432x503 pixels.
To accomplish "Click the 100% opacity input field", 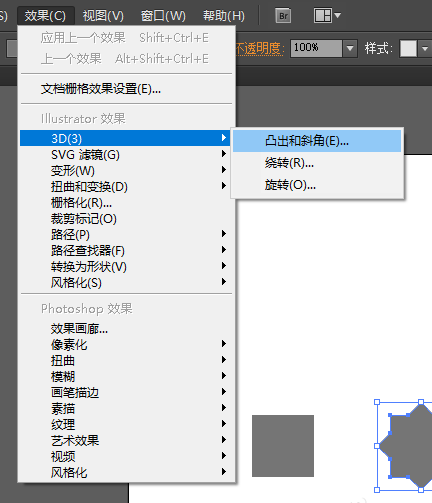I will coord(316,48).
